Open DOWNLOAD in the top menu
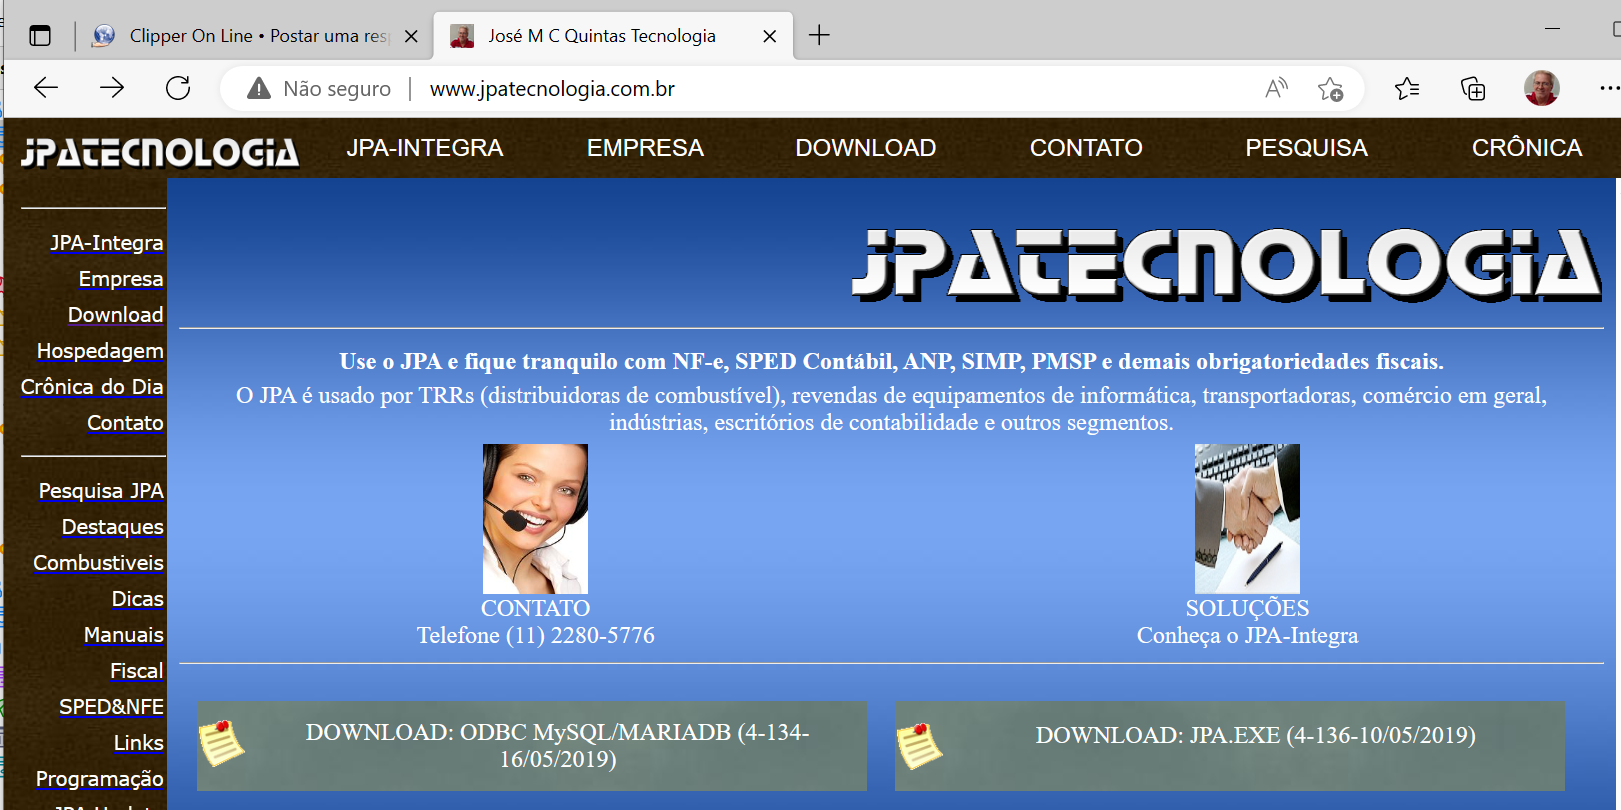 click(x=866, y=148)
